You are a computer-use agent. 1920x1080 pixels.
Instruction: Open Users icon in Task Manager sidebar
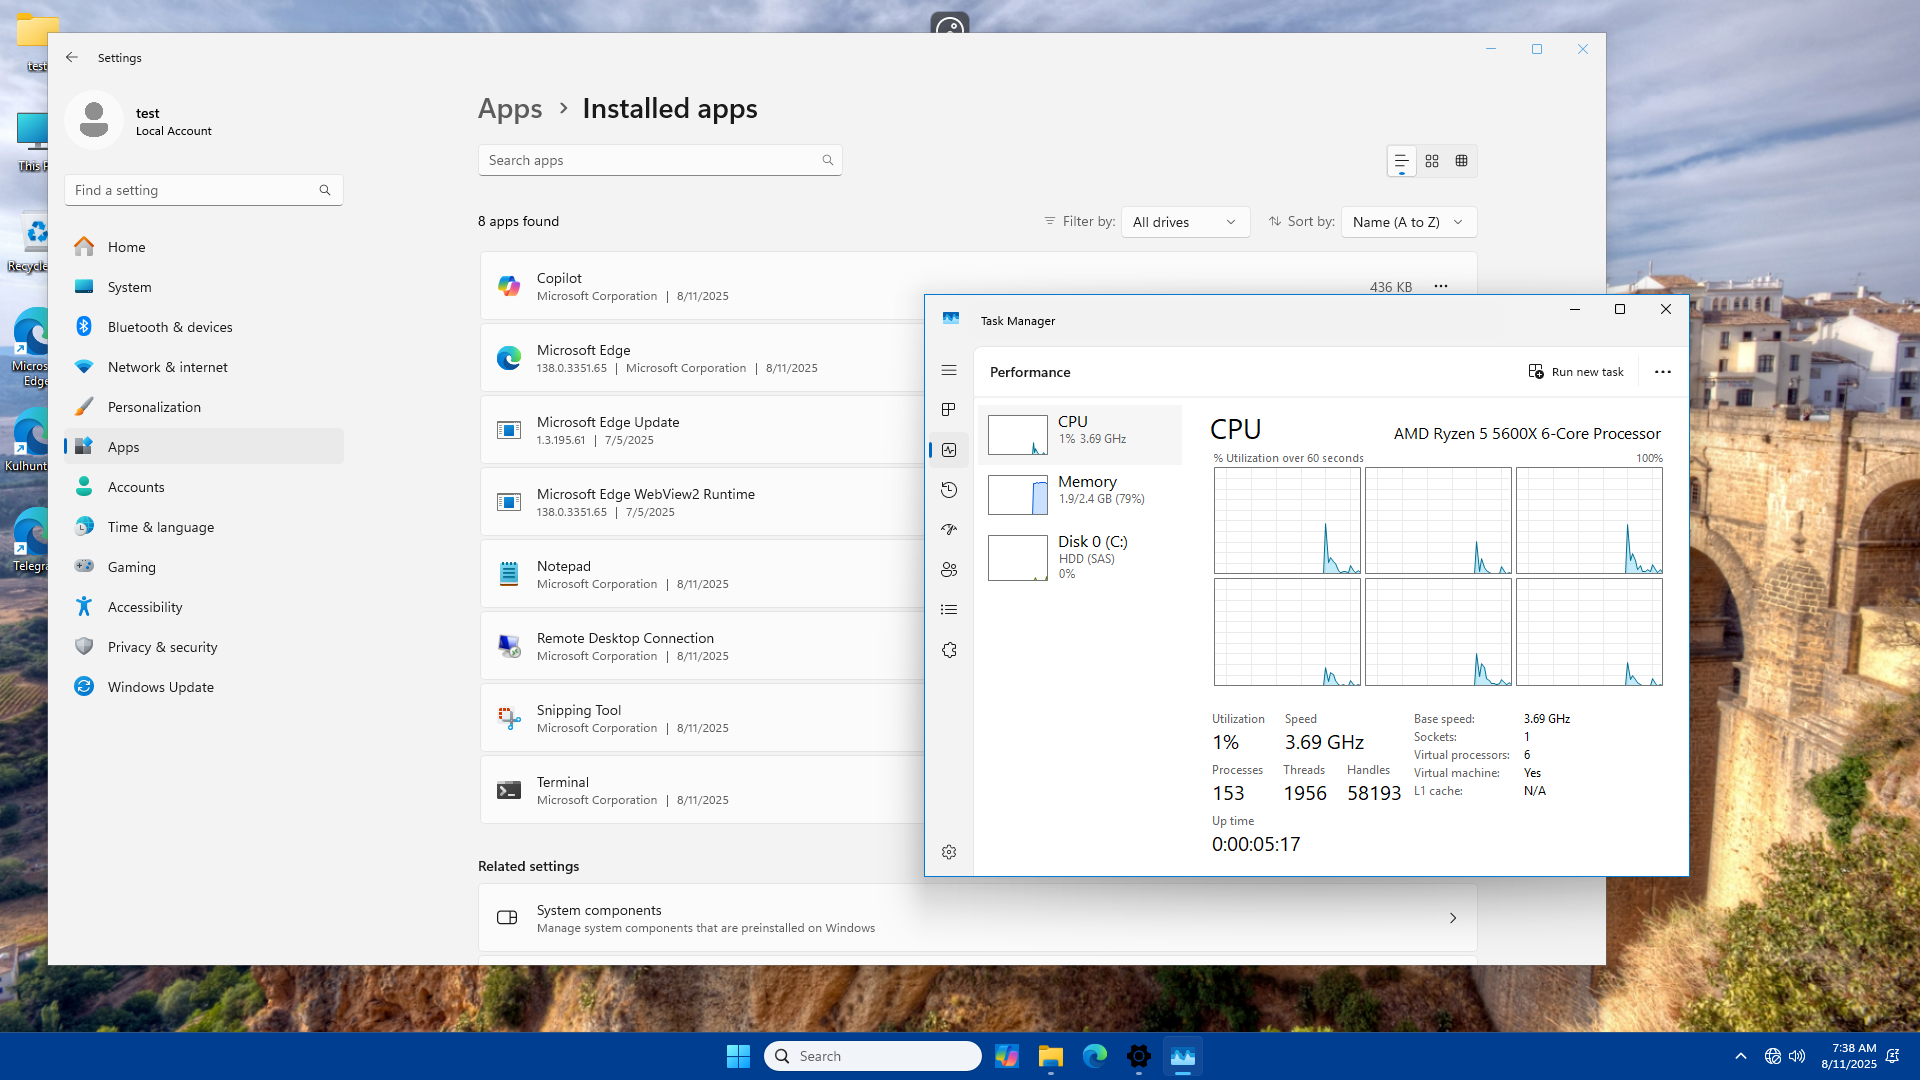949,570
